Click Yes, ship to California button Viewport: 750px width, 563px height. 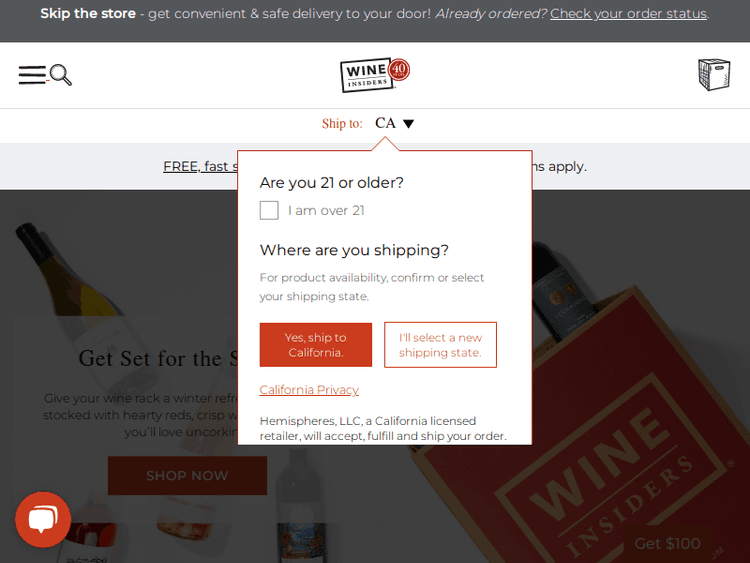coord(316,345)
